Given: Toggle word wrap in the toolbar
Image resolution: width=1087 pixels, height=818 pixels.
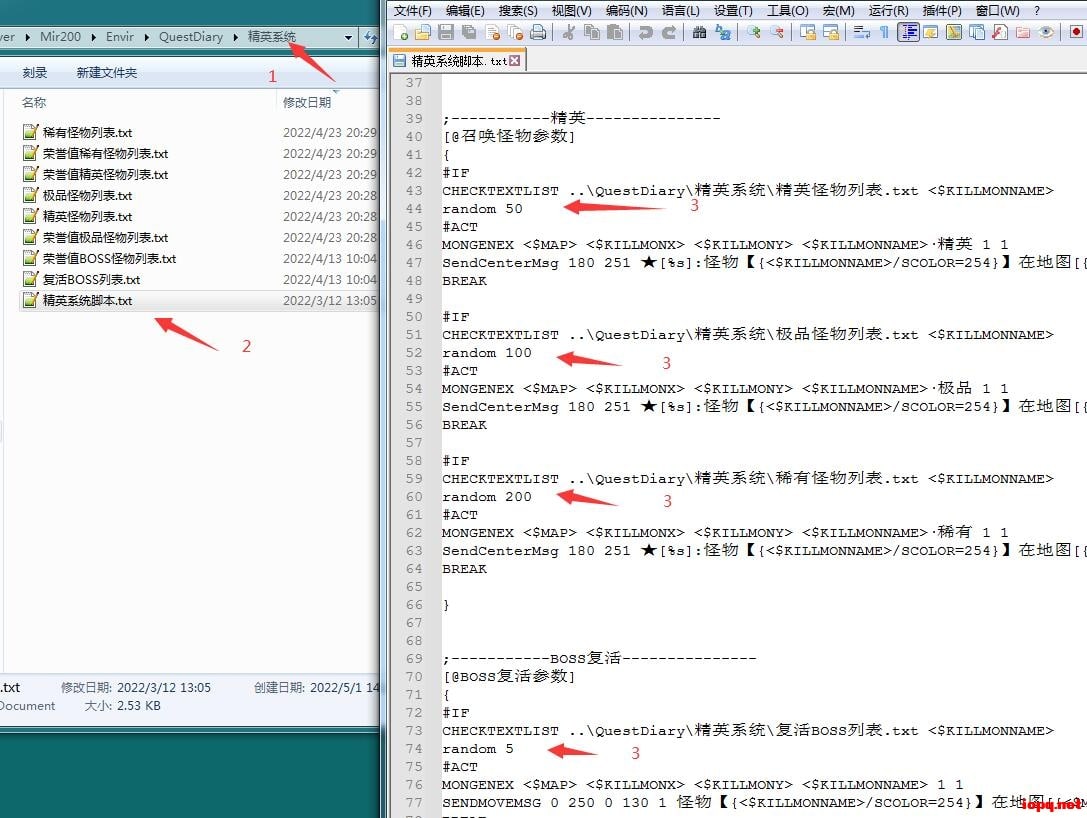Looking at the screenshot, I should [x=860, y=32].
